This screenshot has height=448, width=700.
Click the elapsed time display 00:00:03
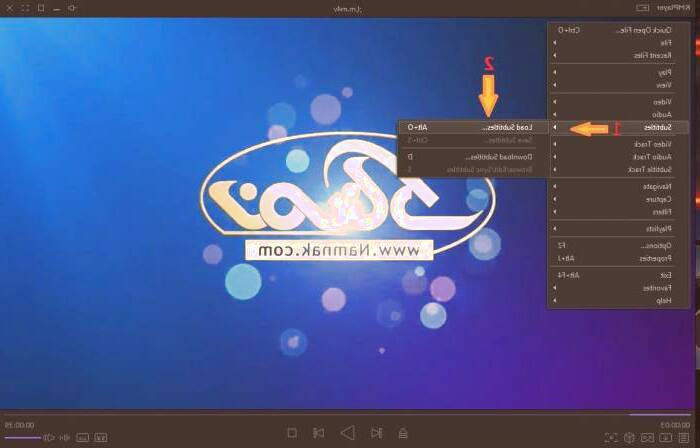675,425
